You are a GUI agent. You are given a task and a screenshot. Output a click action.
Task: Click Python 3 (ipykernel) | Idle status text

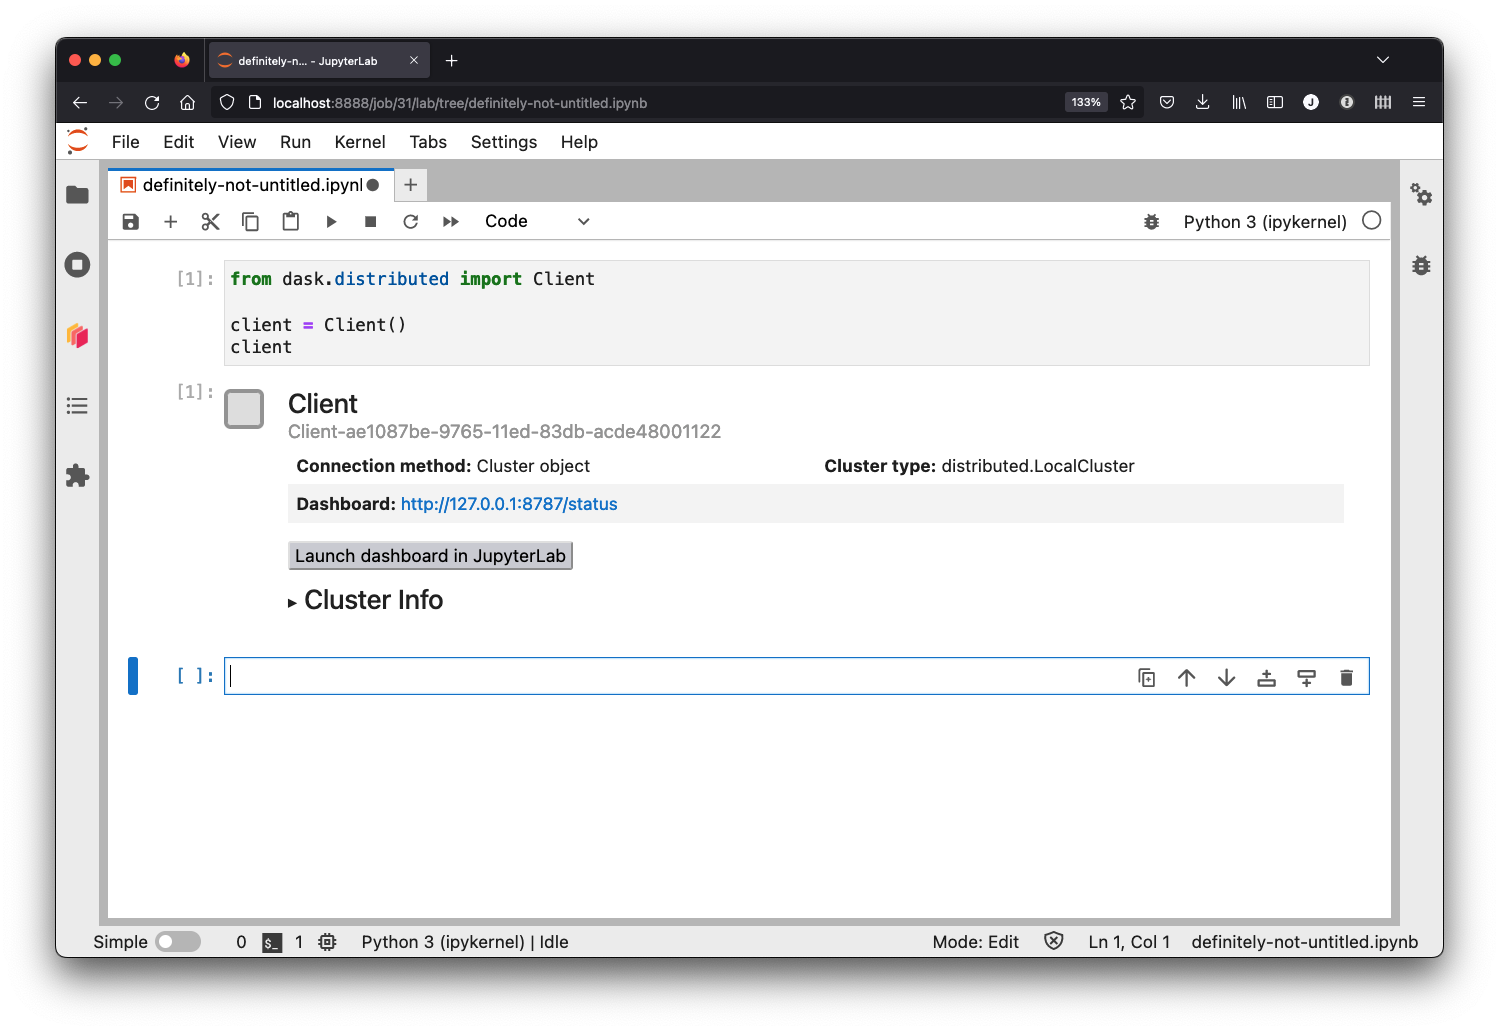465,942
